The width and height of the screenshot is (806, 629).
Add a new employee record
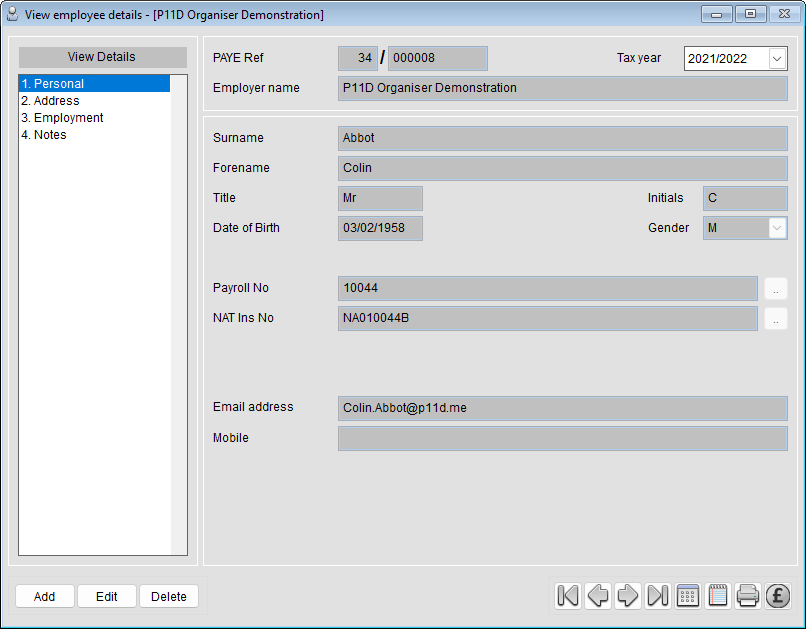point(44,595)
